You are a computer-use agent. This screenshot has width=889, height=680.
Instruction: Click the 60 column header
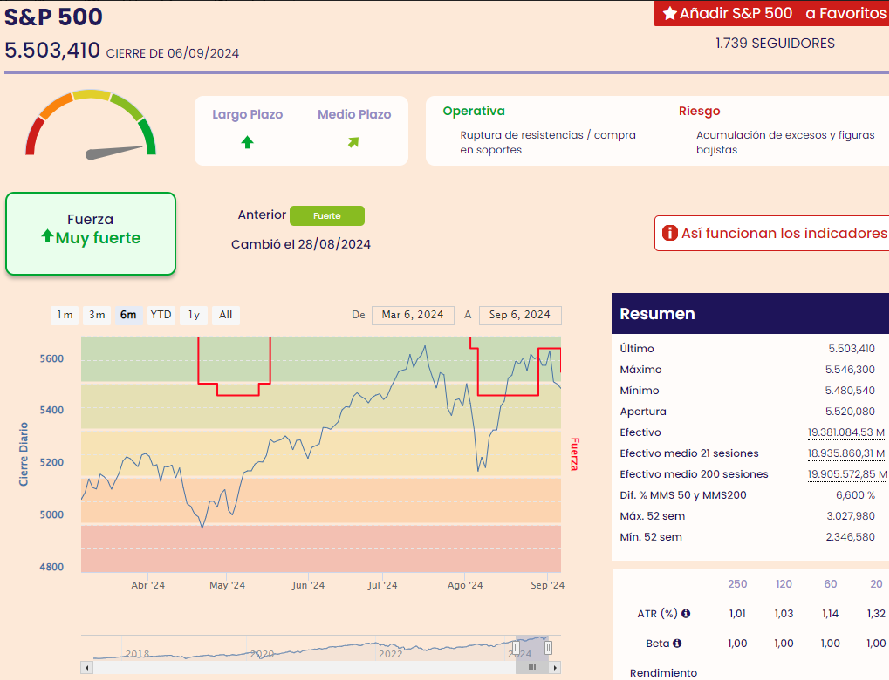(x=831, y=584)
